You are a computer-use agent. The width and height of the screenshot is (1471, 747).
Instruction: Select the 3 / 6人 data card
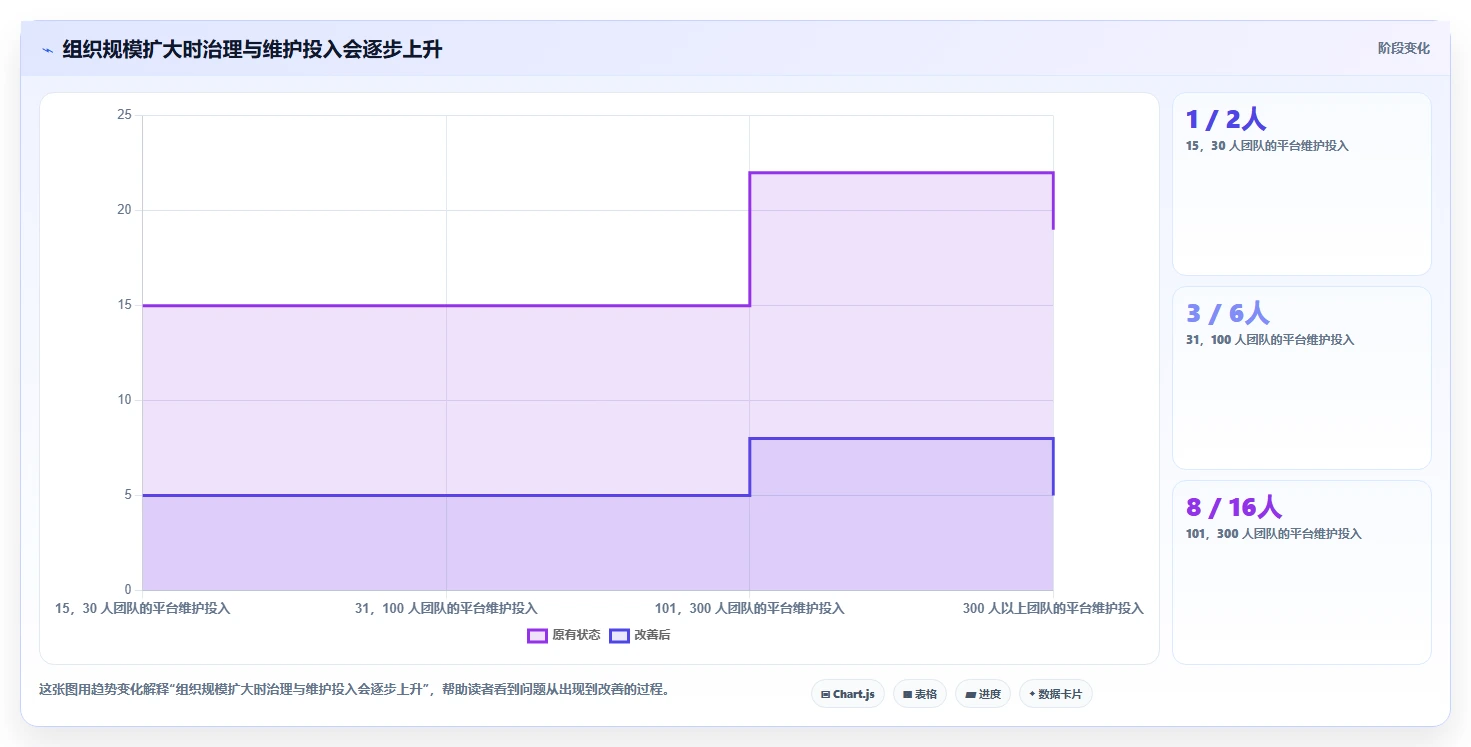point(1301,378)
